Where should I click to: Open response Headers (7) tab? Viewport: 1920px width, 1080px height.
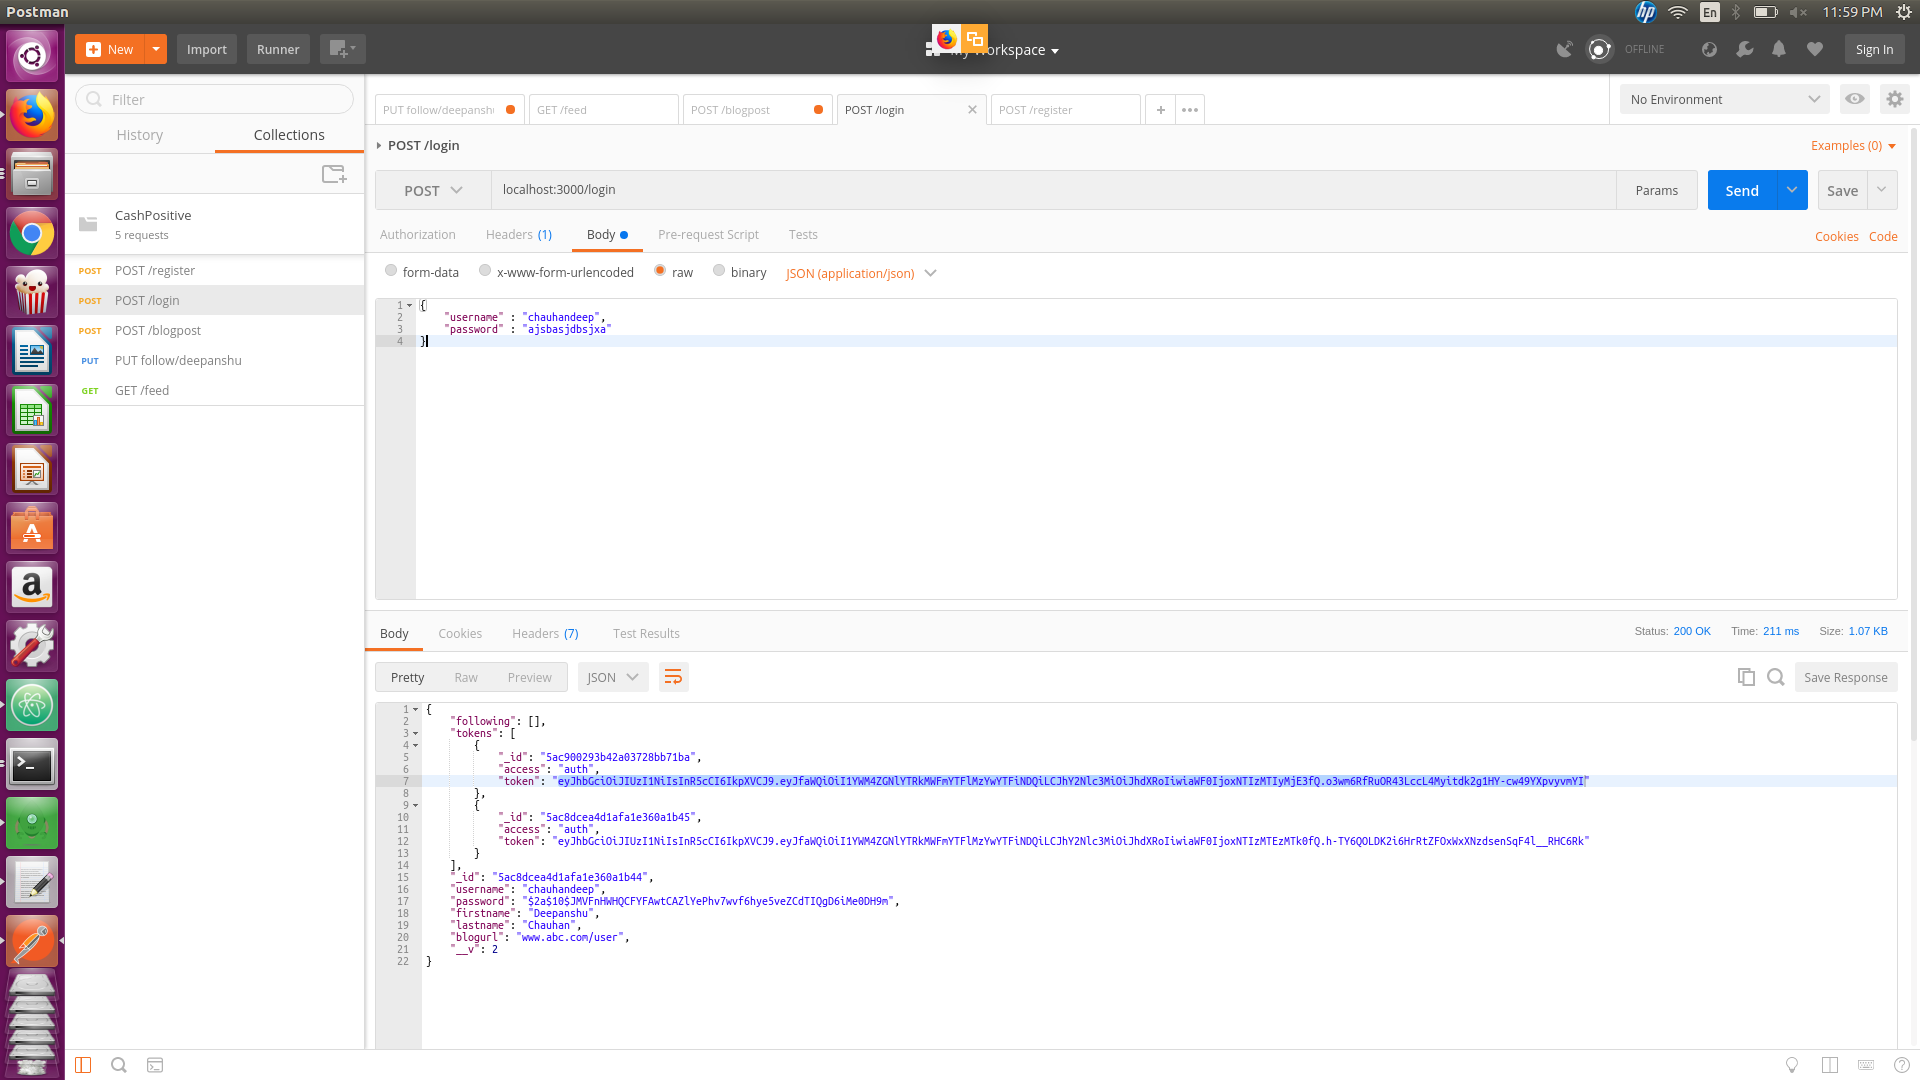pyautogui.click(x=545, y=633)
